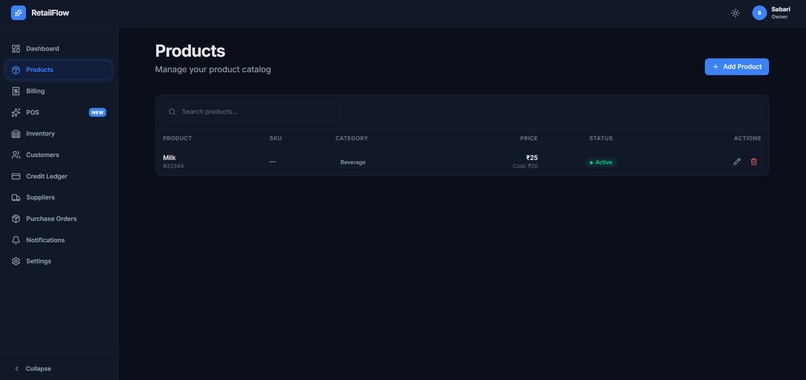
Task: Click the search magnifier icon
Action: click(x=172, y=112)
